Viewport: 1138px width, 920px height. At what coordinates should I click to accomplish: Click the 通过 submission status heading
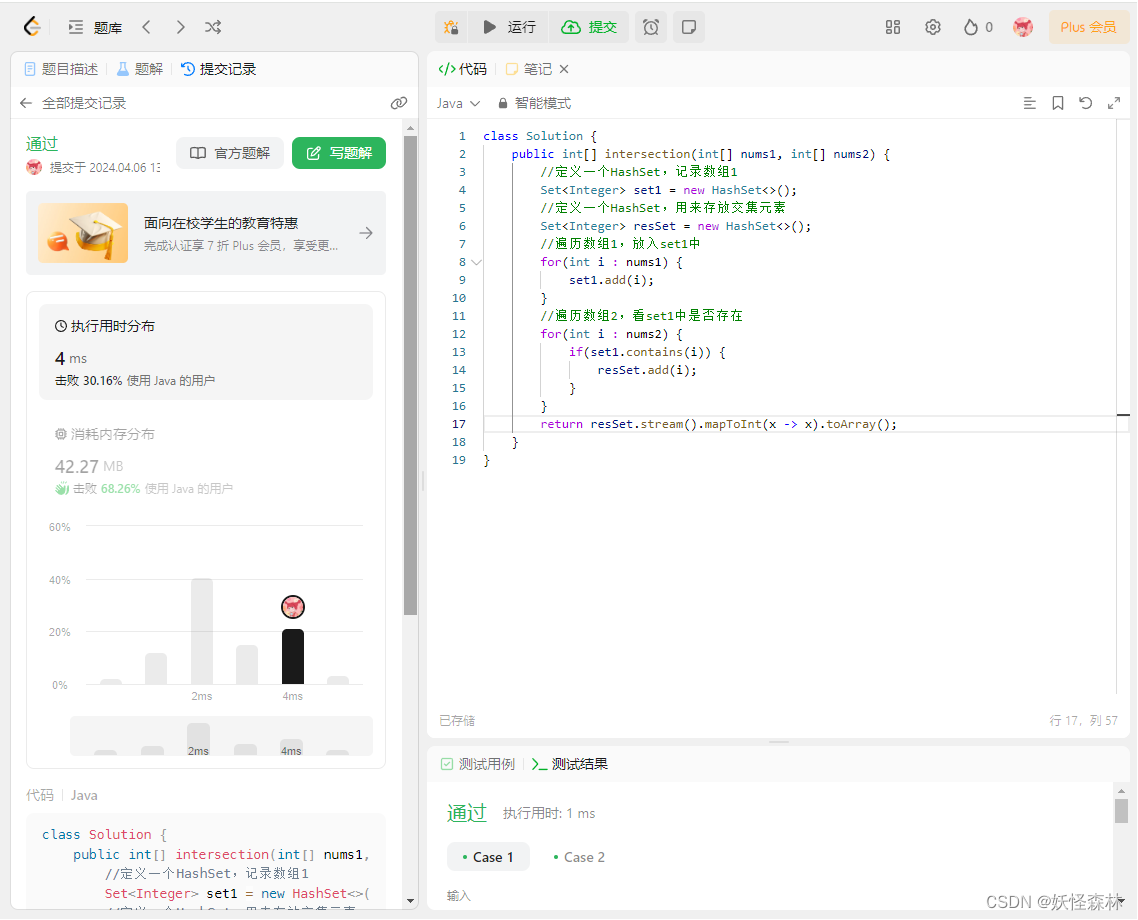tap(42, 144)
